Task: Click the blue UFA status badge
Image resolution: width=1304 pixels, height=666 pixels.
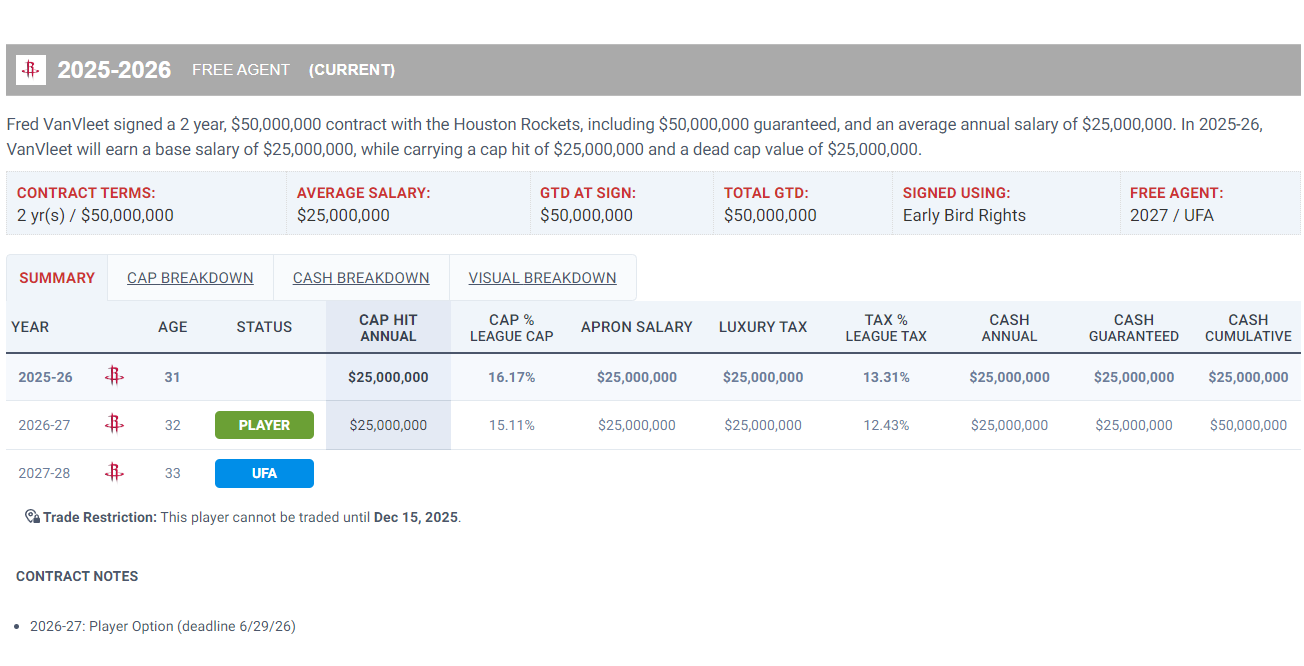Action: (x=264, y=473)
